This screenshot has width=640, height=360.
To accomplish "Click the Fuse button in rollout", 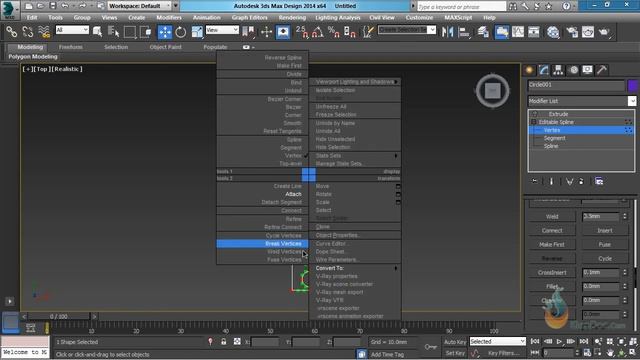I will pyautogui.click(x=605, y=244).
